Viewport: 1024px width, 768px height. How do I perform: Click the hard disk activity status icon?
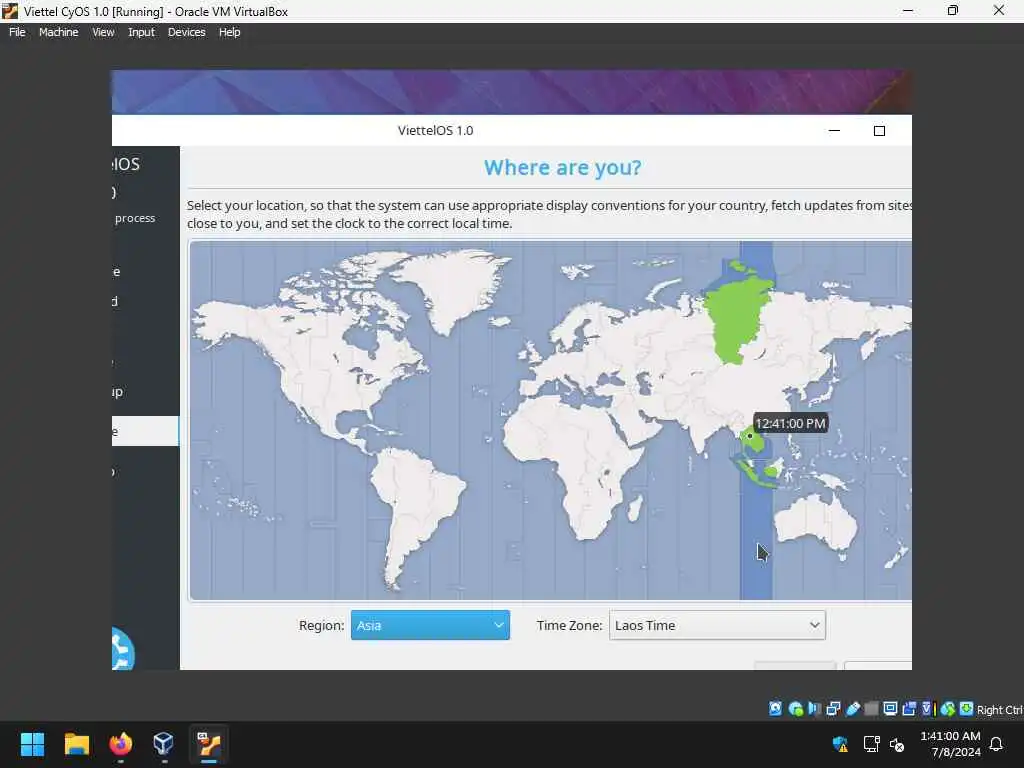[x=775, y=709]
